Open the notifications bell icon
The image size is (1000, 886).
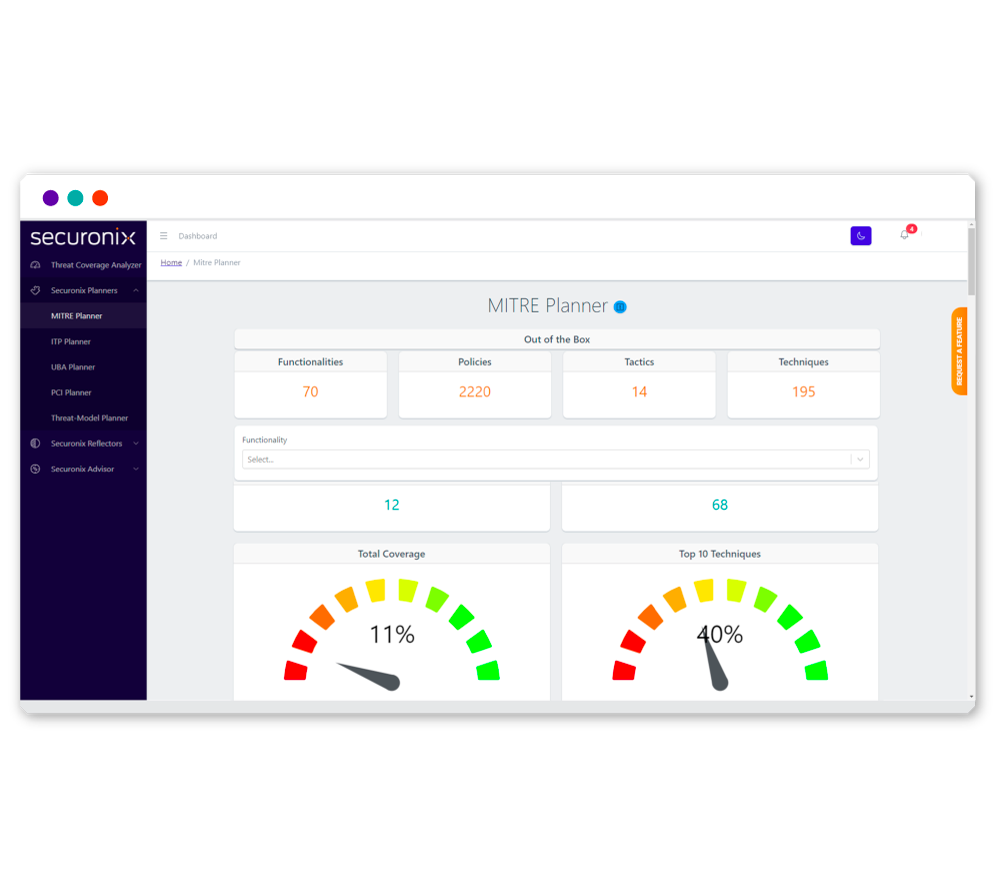[x=905, y=235]
